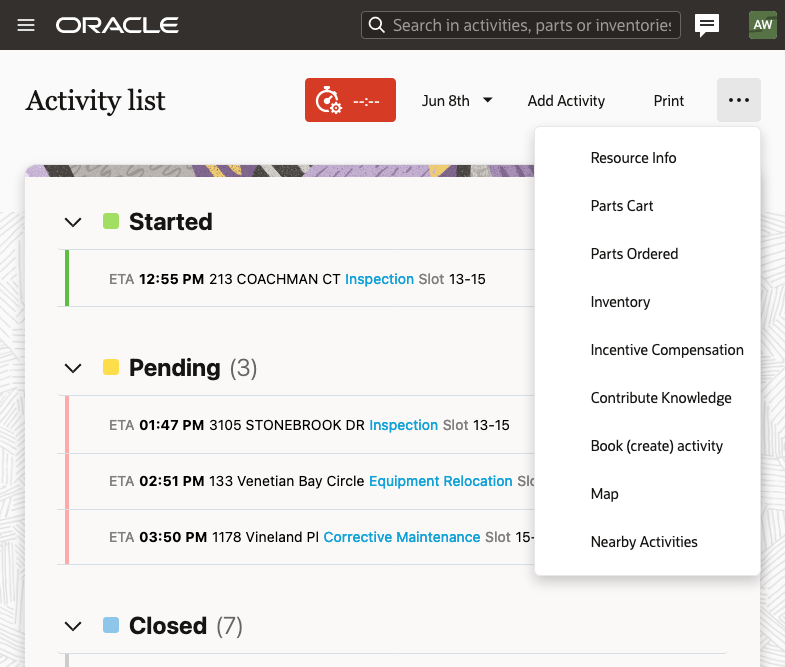Collapse the Closed activities section
785x667 pixels.
pyautogui.click(x=73, y=626)
